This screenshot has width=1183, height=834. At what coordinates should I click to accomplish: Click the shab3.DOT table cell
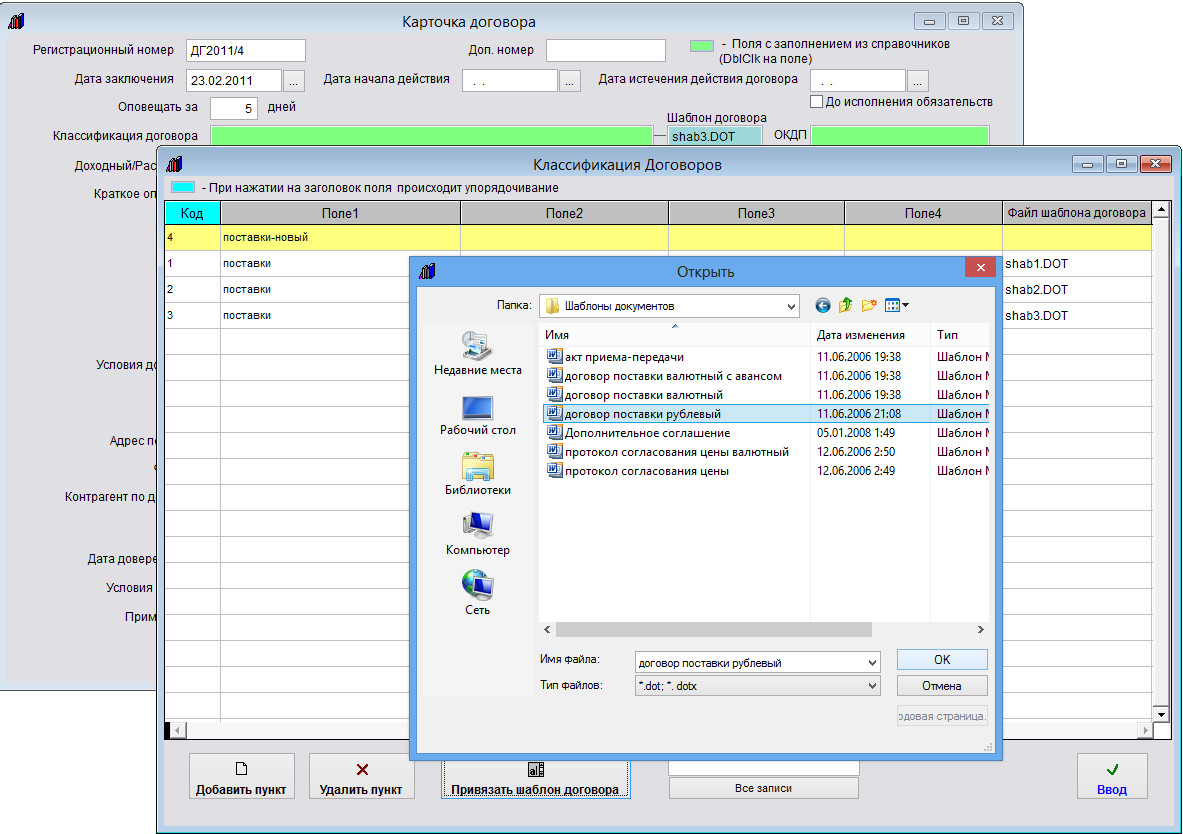(x=1077, y=315)
